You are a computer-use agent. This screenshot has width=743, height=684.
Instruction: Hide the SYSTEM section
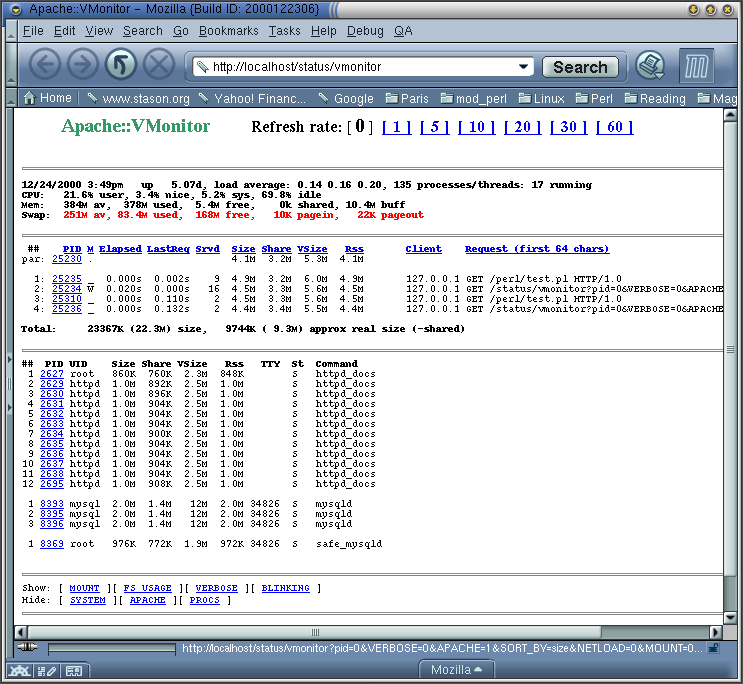tap(88, 600)
